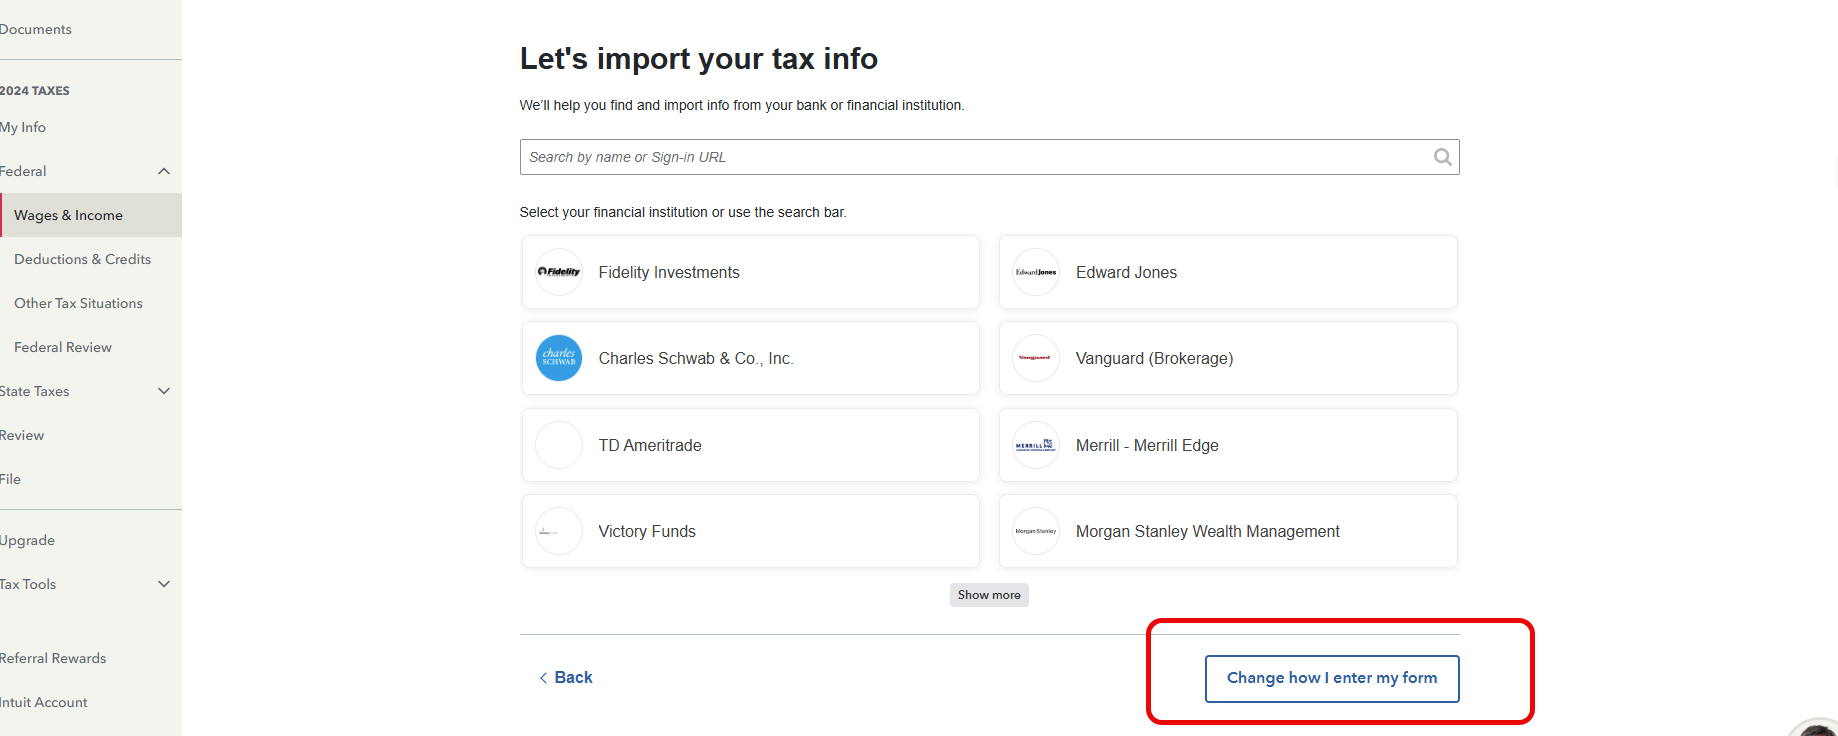Screen dimensions: 1838x736
Task: Click the TD Ameritrade logo placeholder
Action: pyautogui.click(x=559, y=445)
